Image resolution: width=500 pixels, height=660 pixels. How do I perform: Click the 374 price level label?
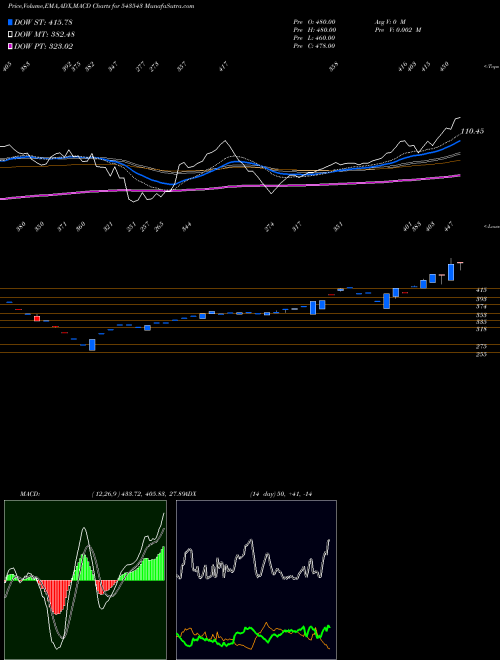coord(481,307)
